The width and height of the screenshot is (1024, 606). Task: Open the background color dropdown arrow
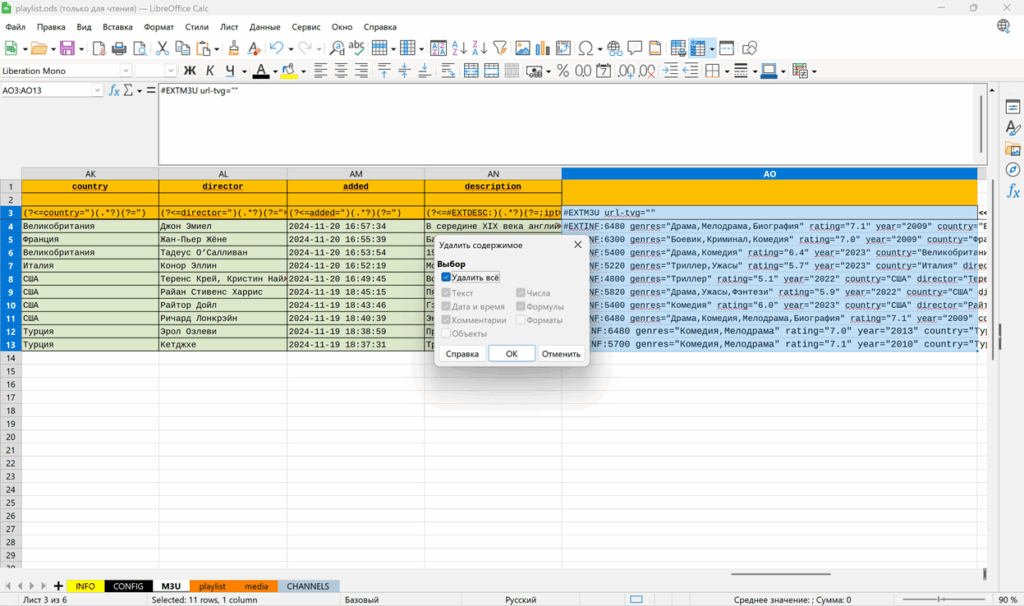tap(302, 71)
